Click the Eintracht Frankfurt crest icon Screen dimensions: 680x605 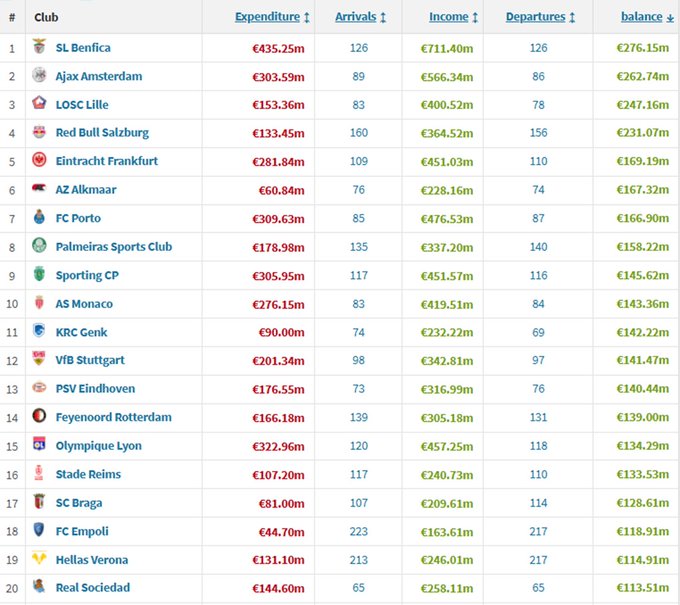point(39,161)
